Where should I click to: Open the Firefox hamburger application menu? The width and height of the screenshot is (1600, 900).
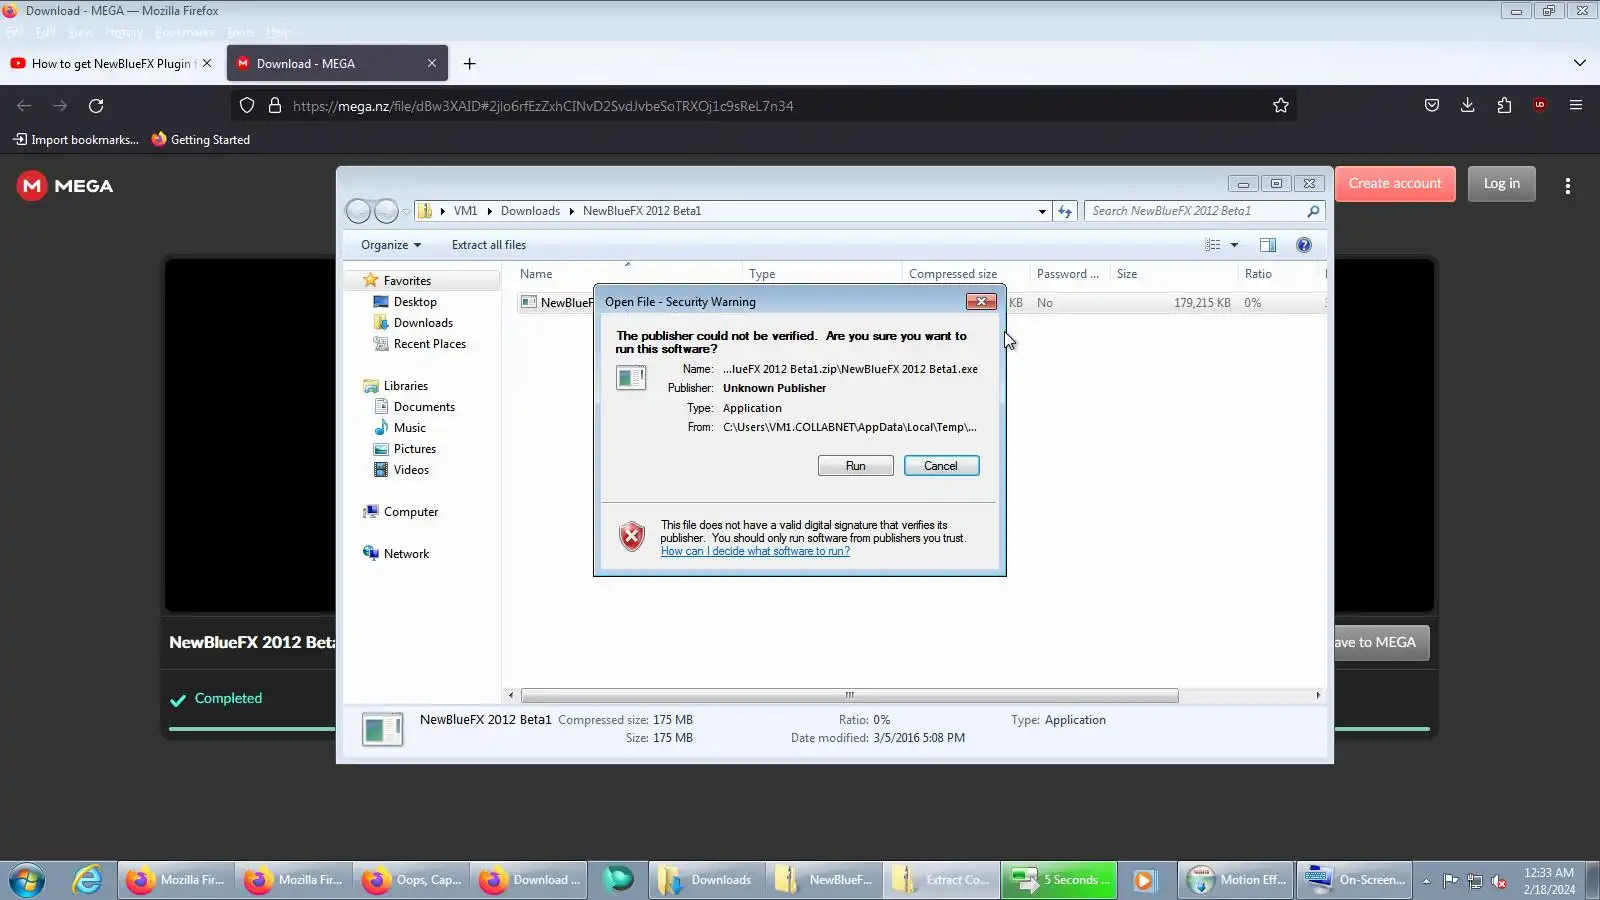pyautogui.click(x=1576, y=106)
